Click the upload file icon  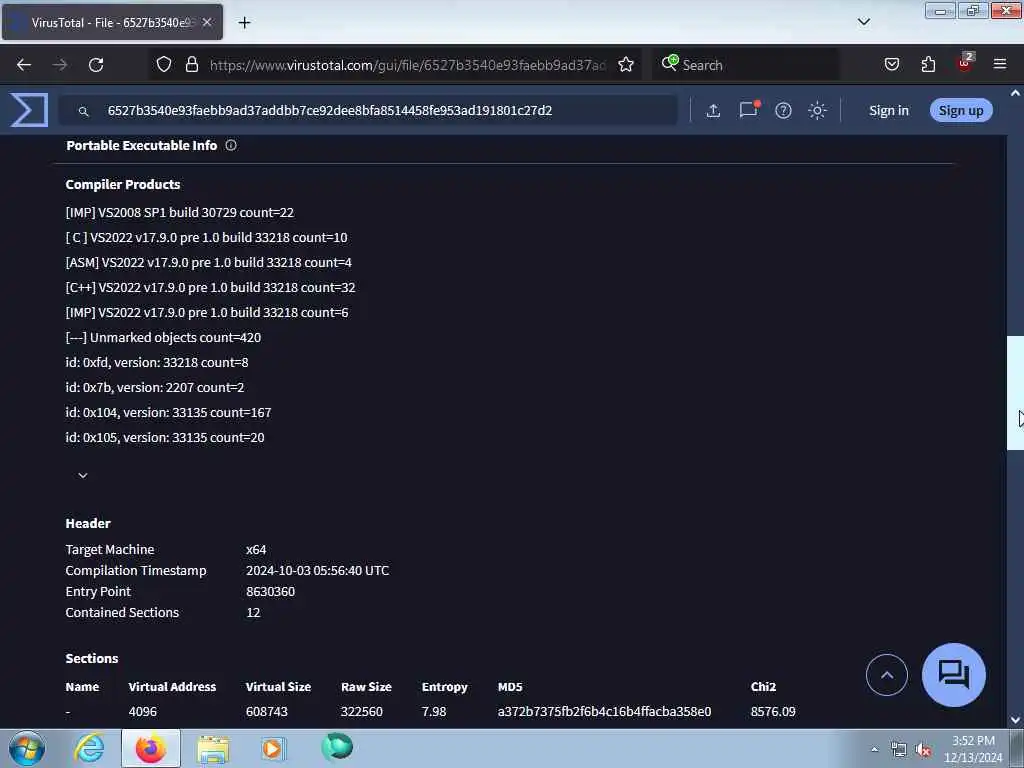tap(713, 111)
